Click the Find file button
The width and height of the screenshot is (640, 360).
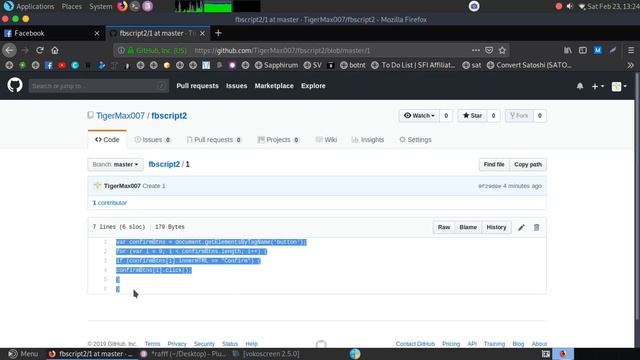click(x=494, y=164)
